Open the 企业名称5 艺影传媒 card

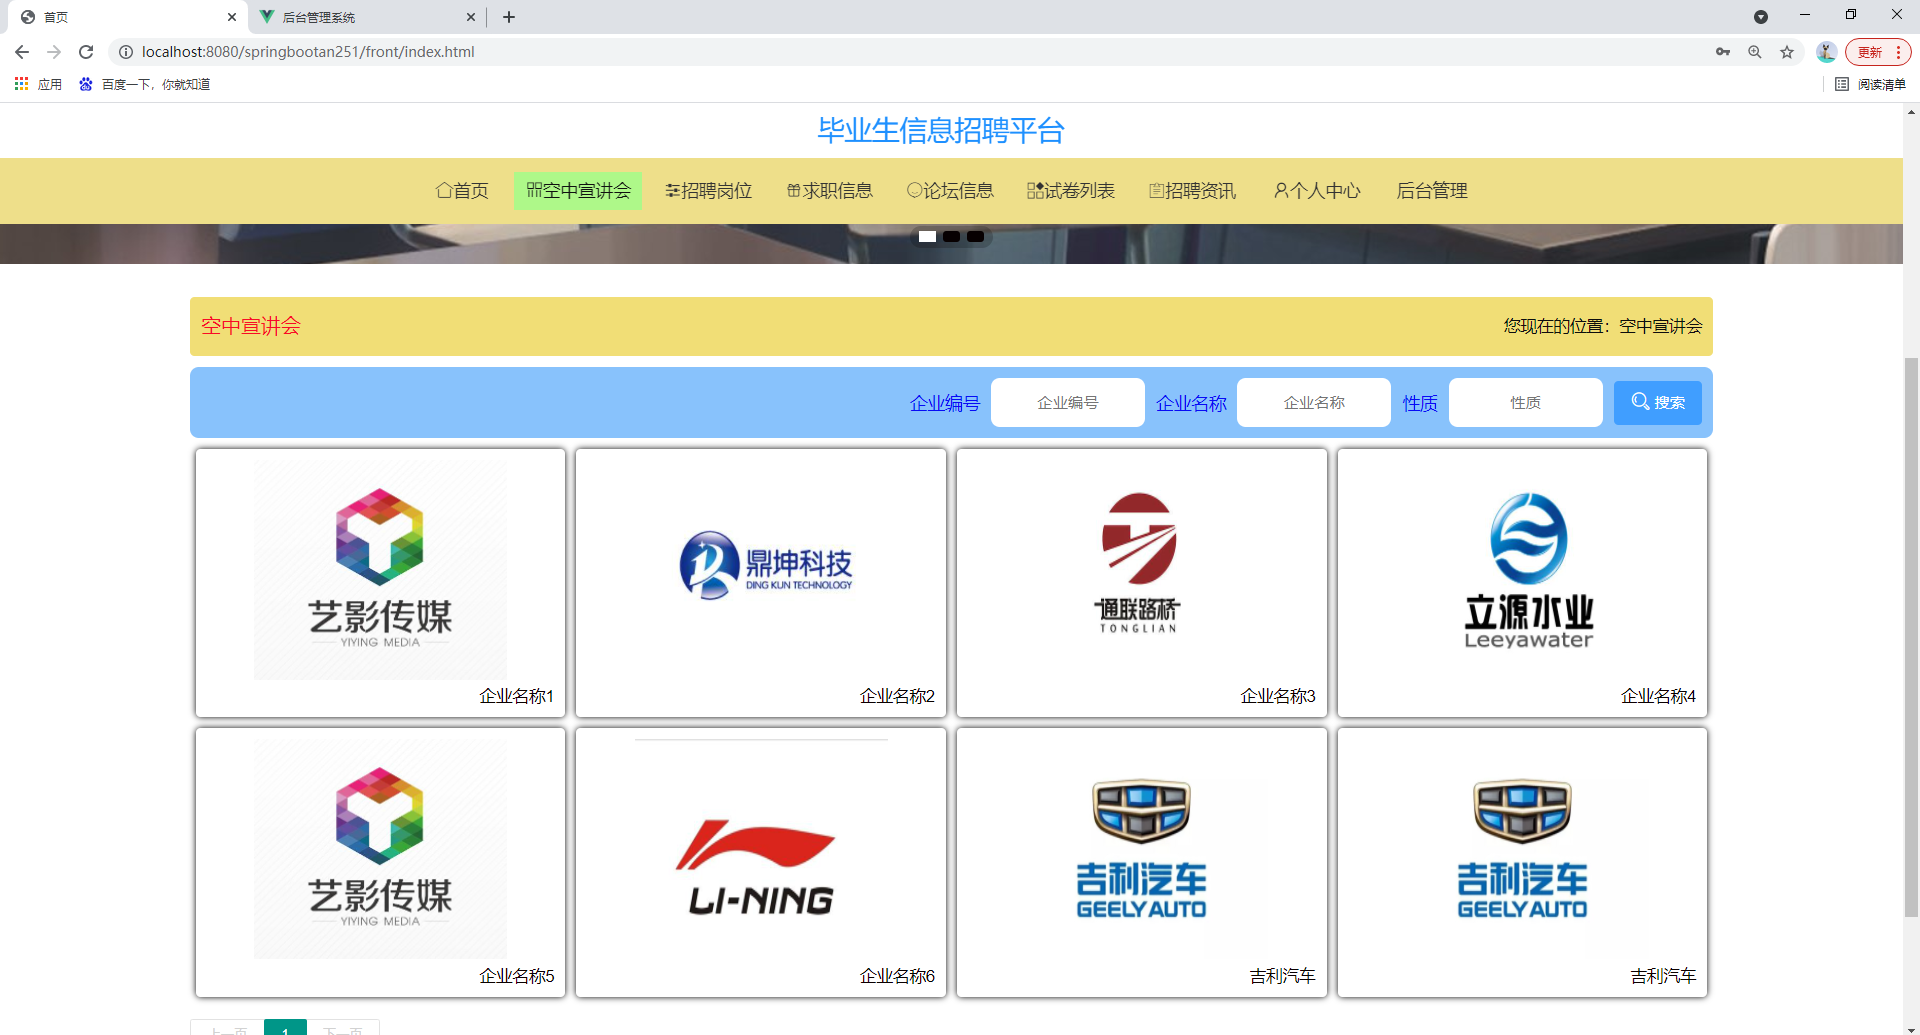380,862
